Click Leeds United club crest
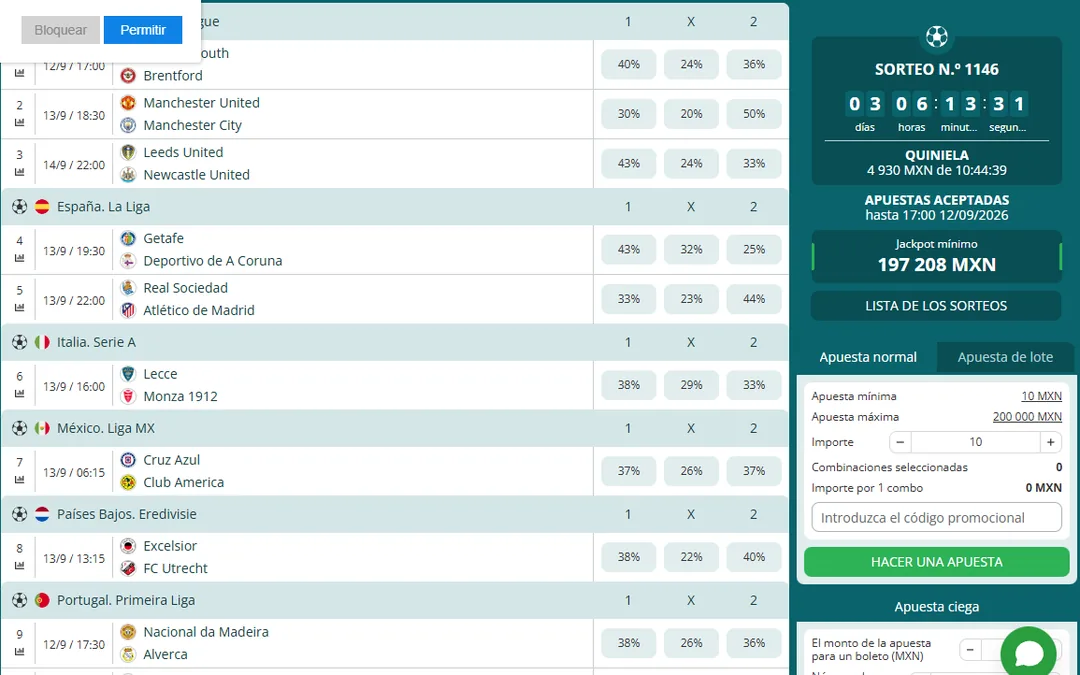This screenshot has height=675, width=1080. [x=128, y=152]
